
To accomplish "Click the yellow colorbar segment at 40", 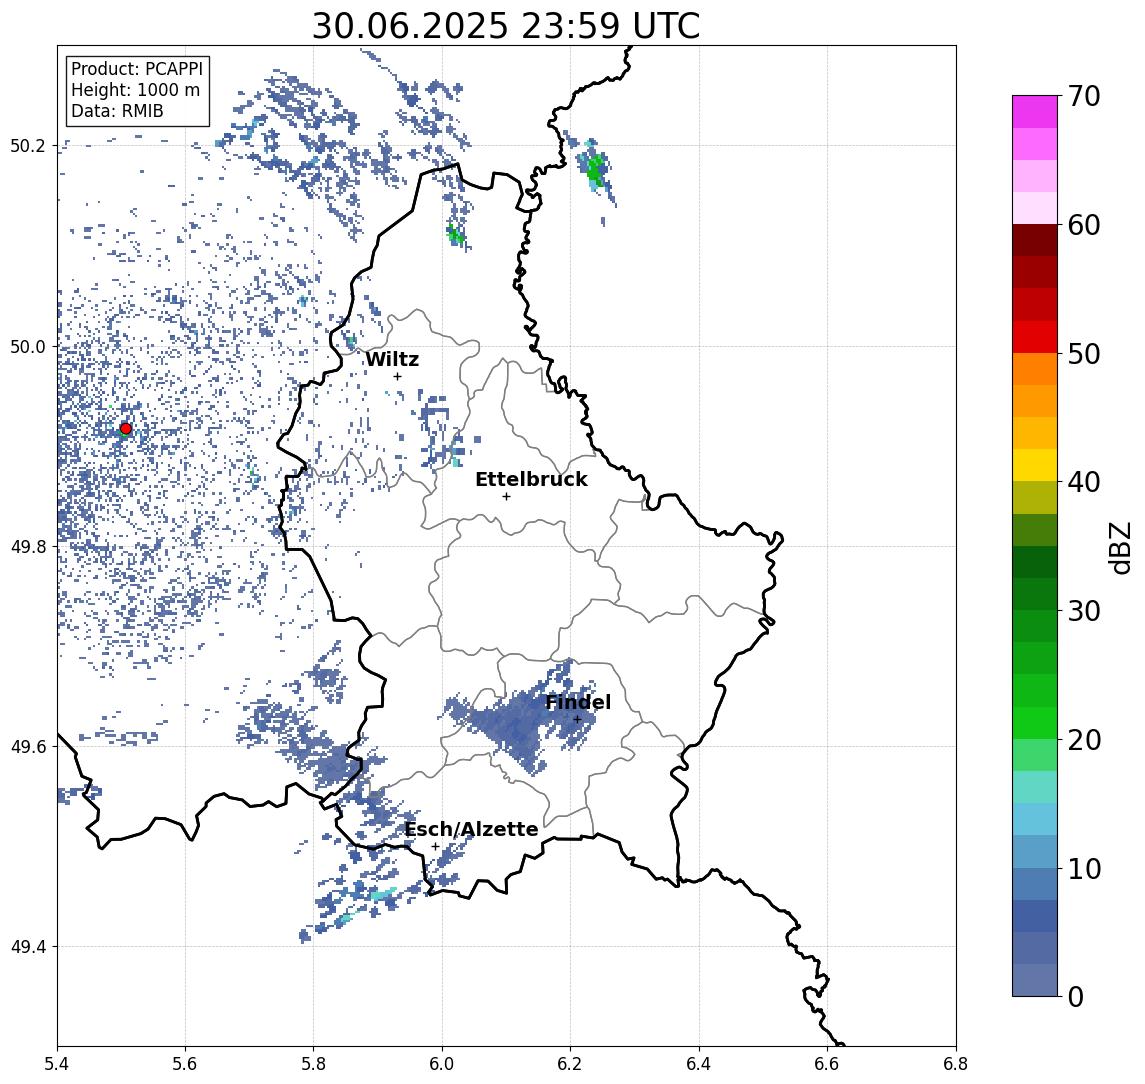I will point(1035,465).
